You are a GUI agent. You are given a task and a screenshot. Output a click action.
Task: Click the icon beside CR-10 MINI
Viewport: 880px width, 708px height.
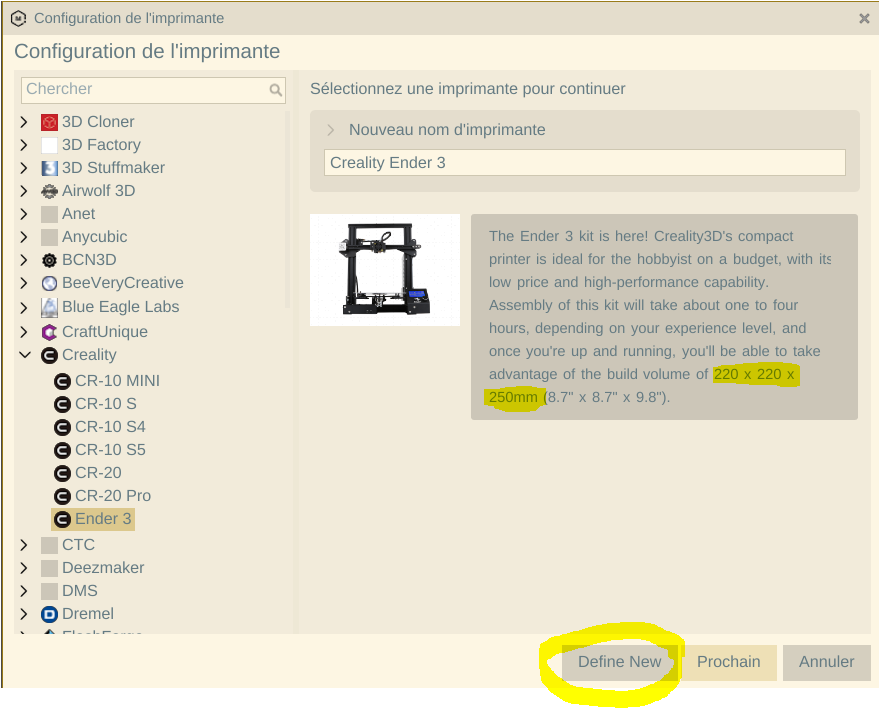62,381
